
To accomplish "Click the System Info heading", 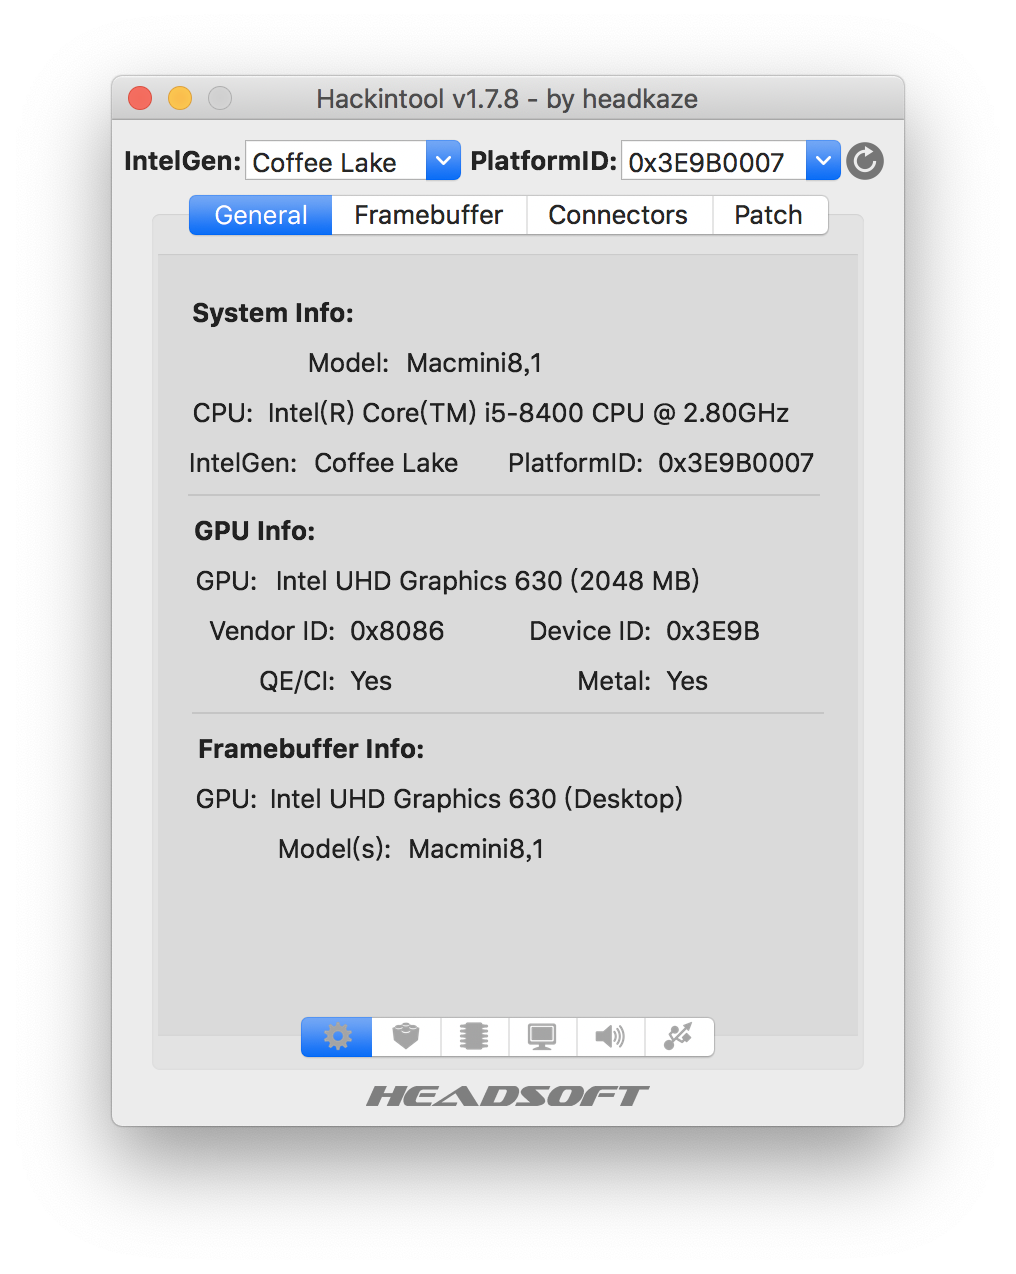I will (273, 313).
